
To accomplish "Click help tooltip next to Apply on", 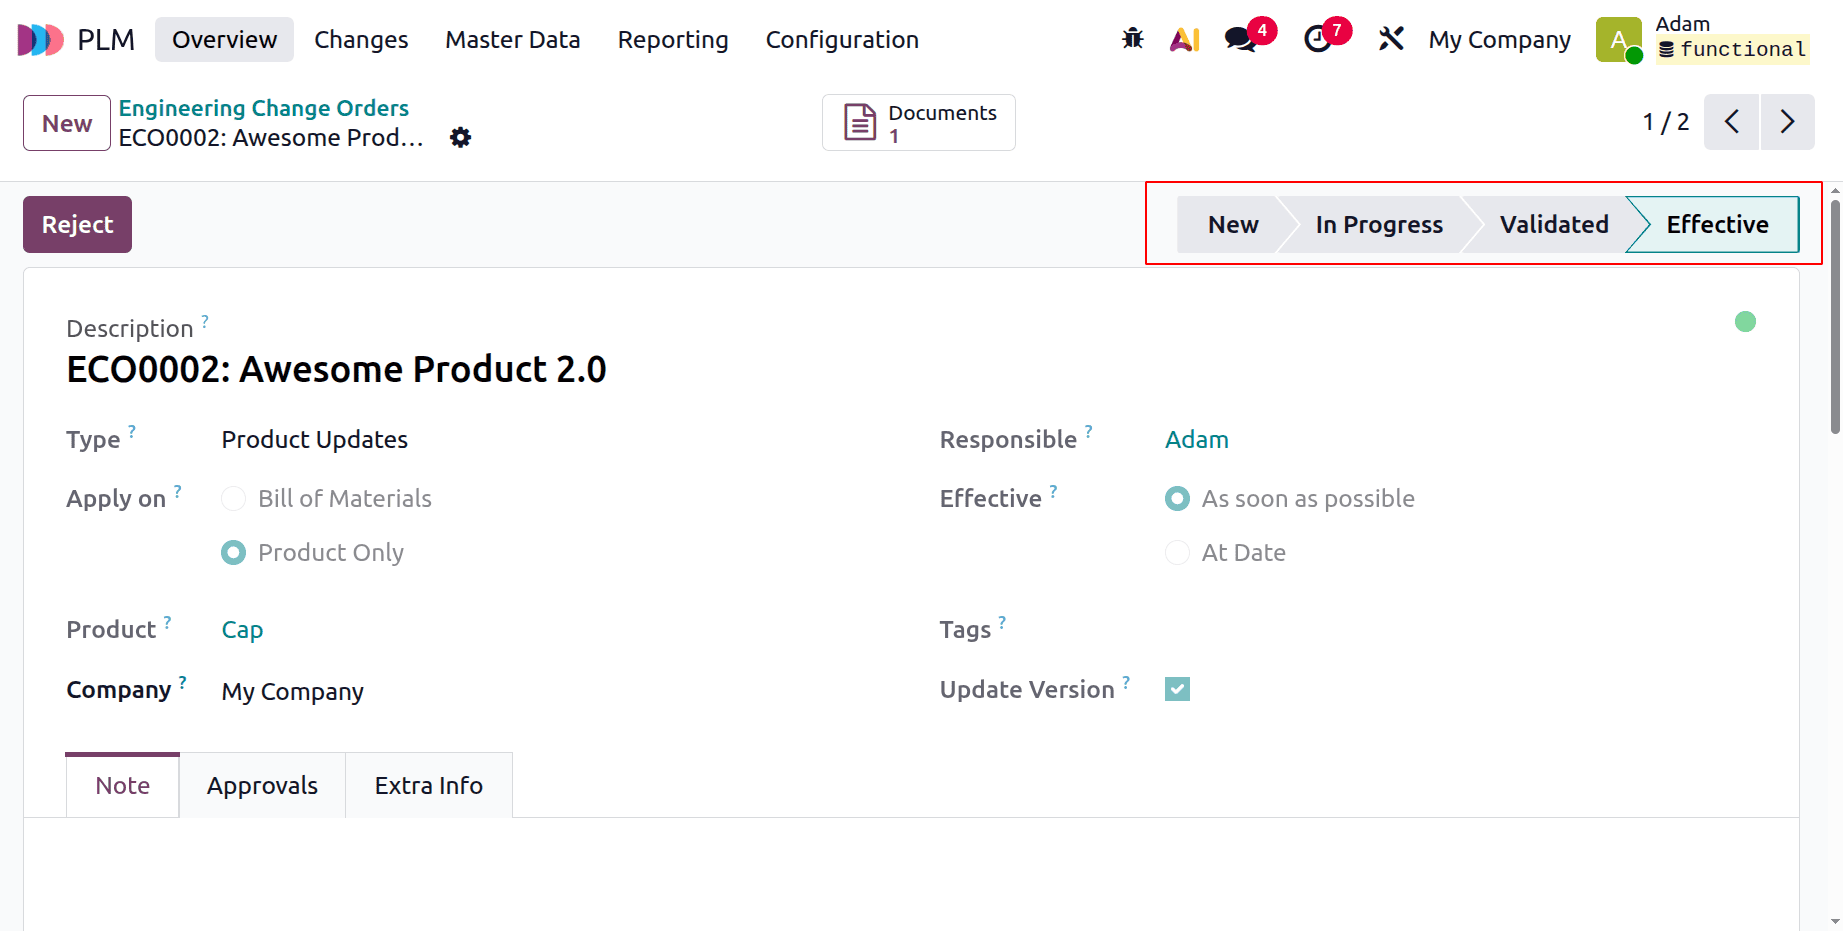I will tap(178, 491).
